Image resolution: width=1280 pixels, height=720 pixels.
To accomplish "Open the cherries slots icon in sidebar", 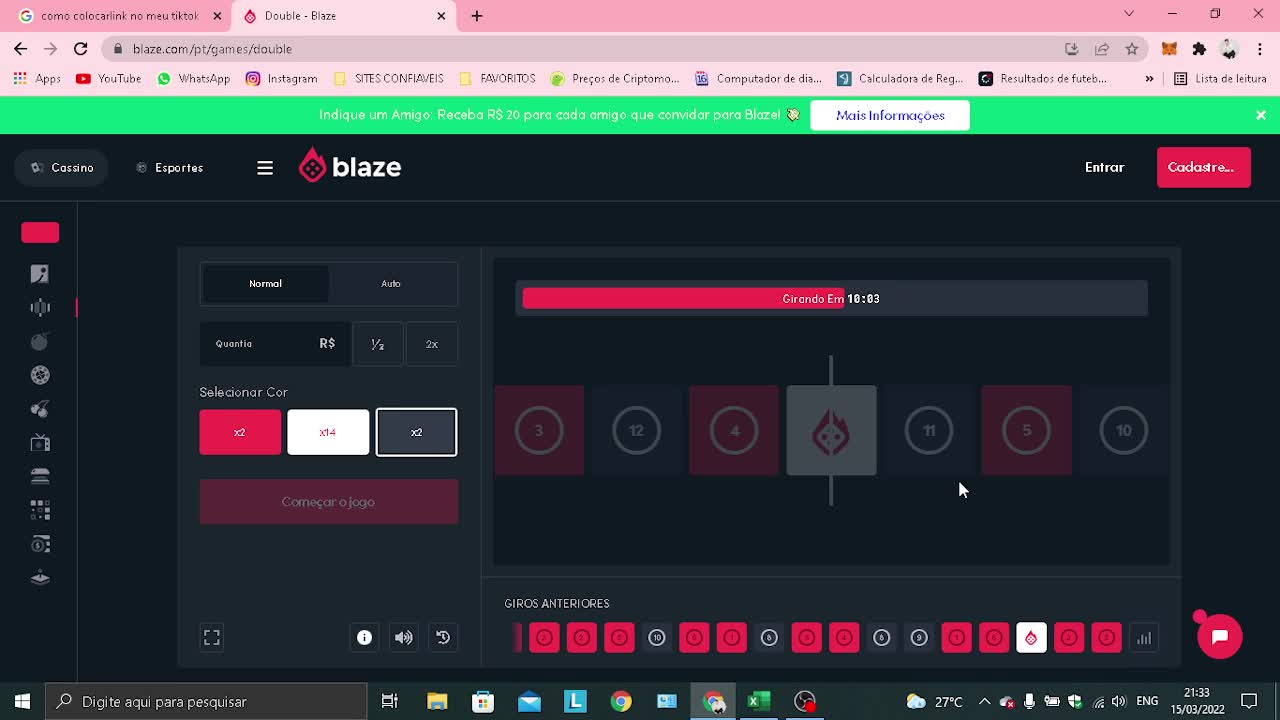I will coord(40,409).
